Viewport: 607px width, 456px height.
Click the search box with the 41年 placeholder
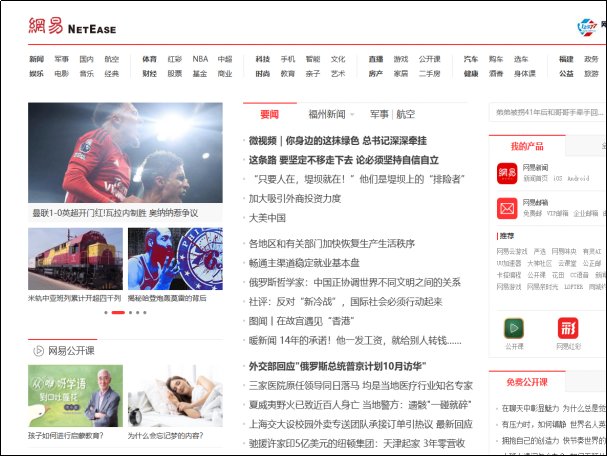pyautogui.click(x=547, y=113)
